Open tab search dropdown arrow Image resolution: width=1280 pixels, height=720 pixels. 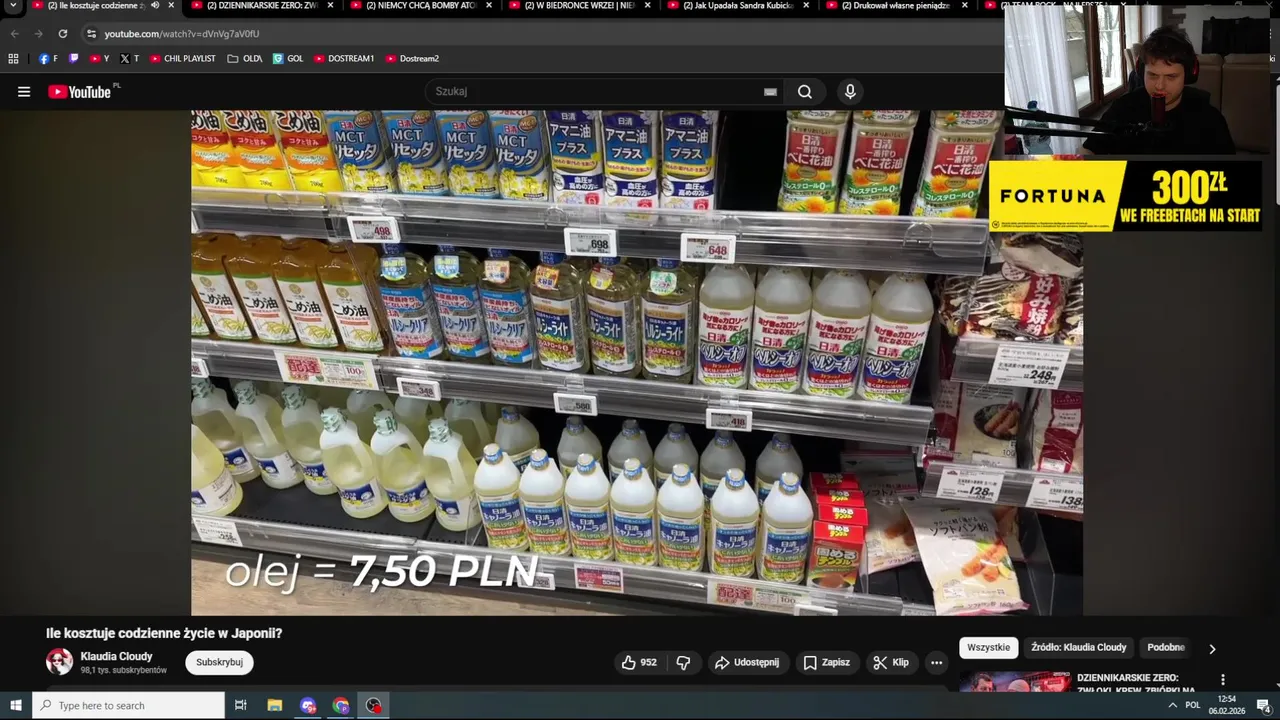click(x=13, y=6)
